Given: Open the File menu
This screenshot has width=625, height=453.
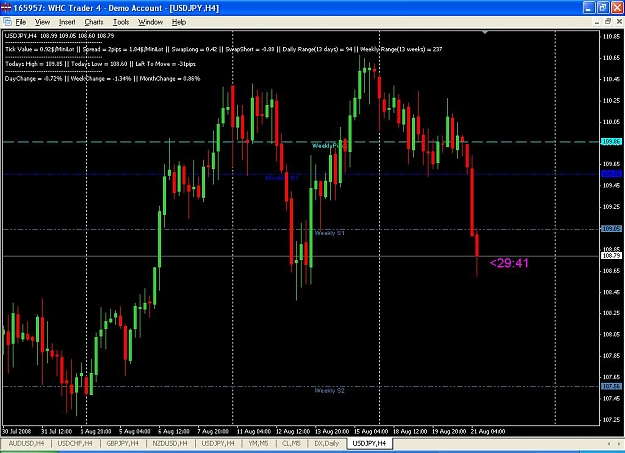Looking at the screenshot, I should tap(20, 22).
